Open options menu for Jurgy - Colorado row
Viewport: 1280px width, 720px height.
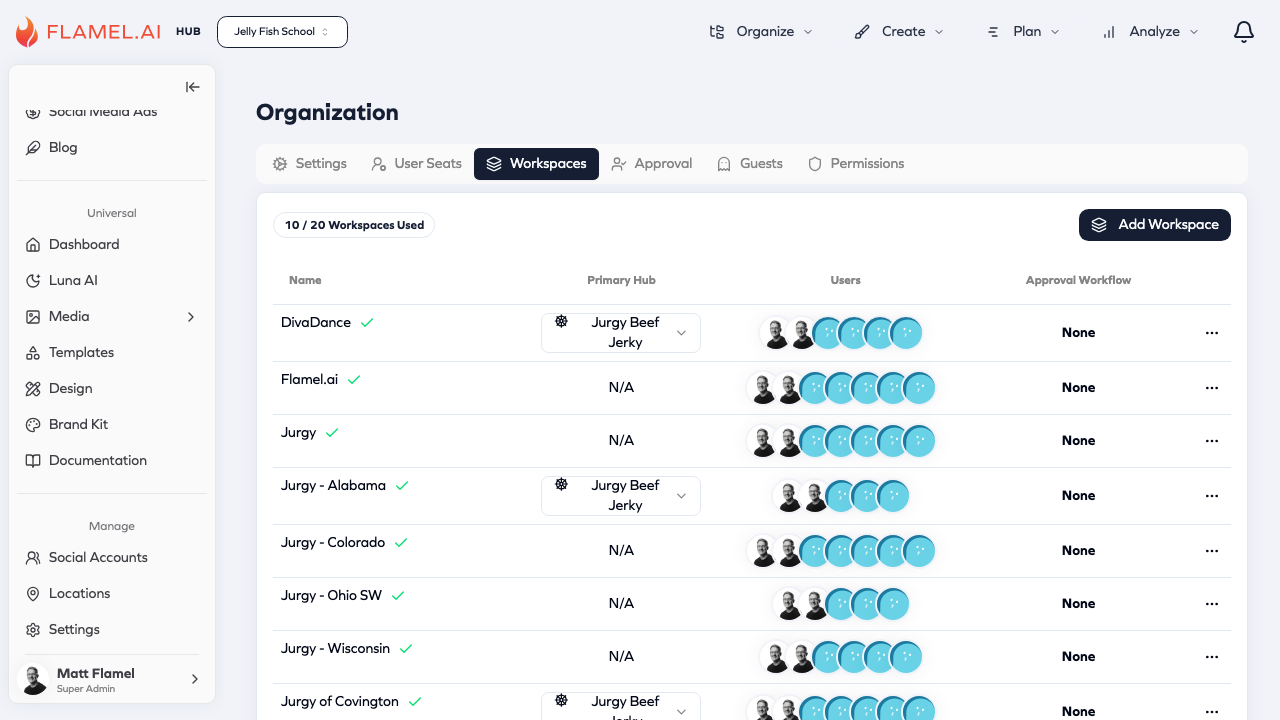[1212, 551]
